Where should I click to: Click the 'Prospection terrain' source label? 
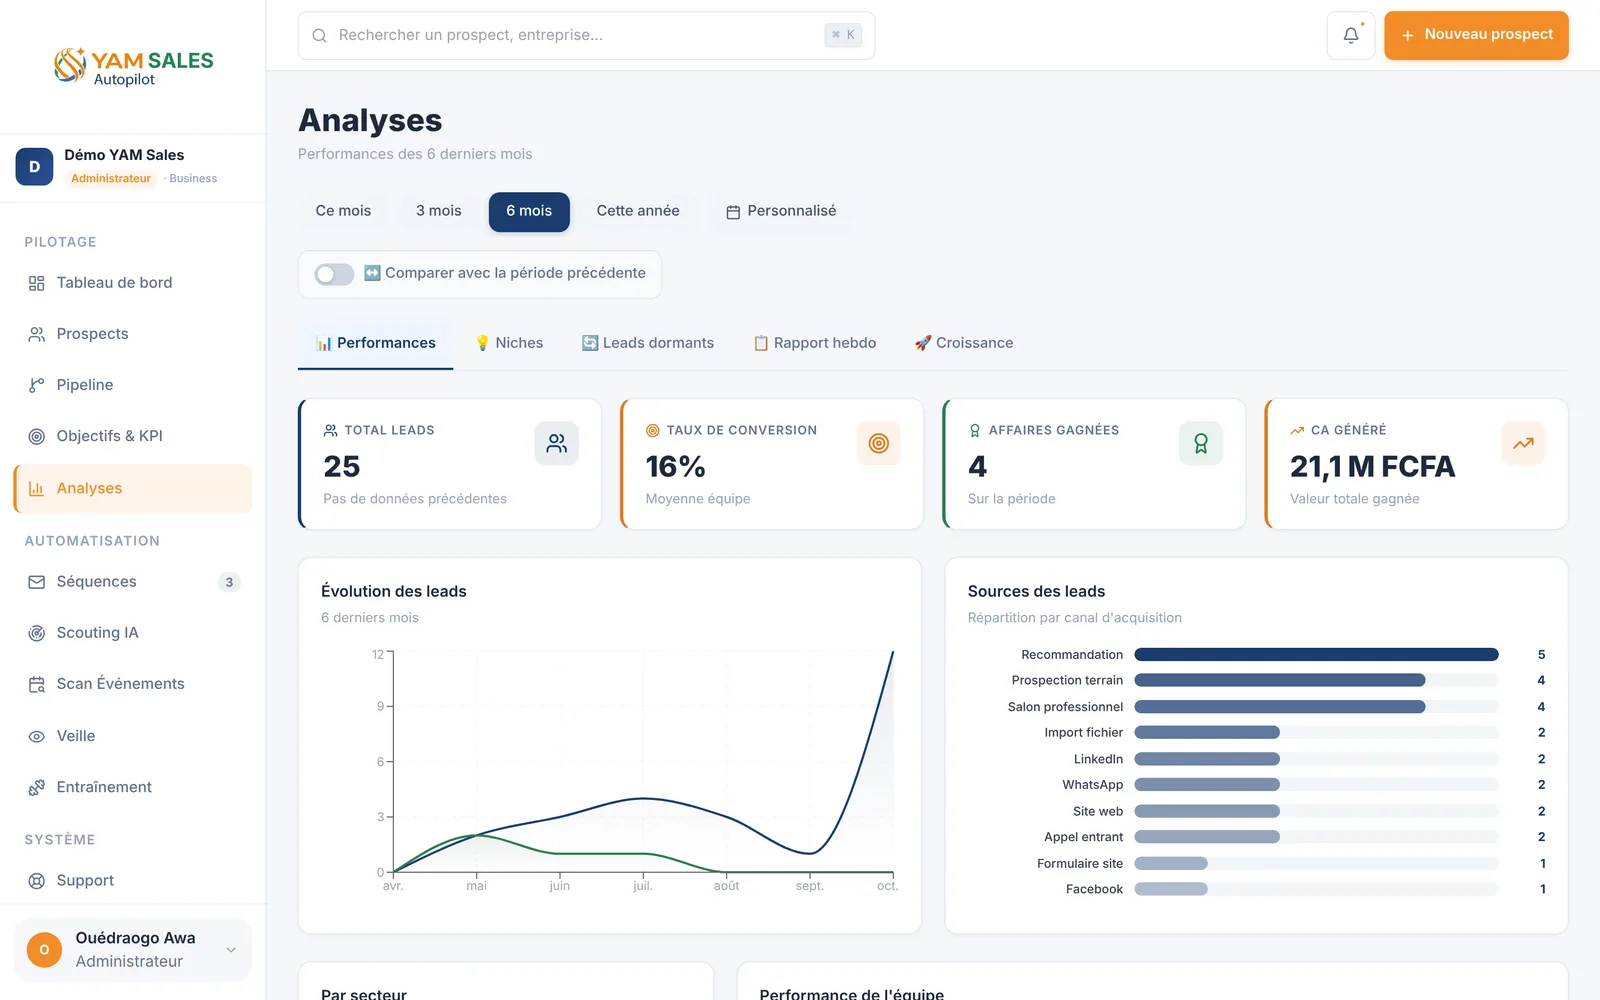1067,681
